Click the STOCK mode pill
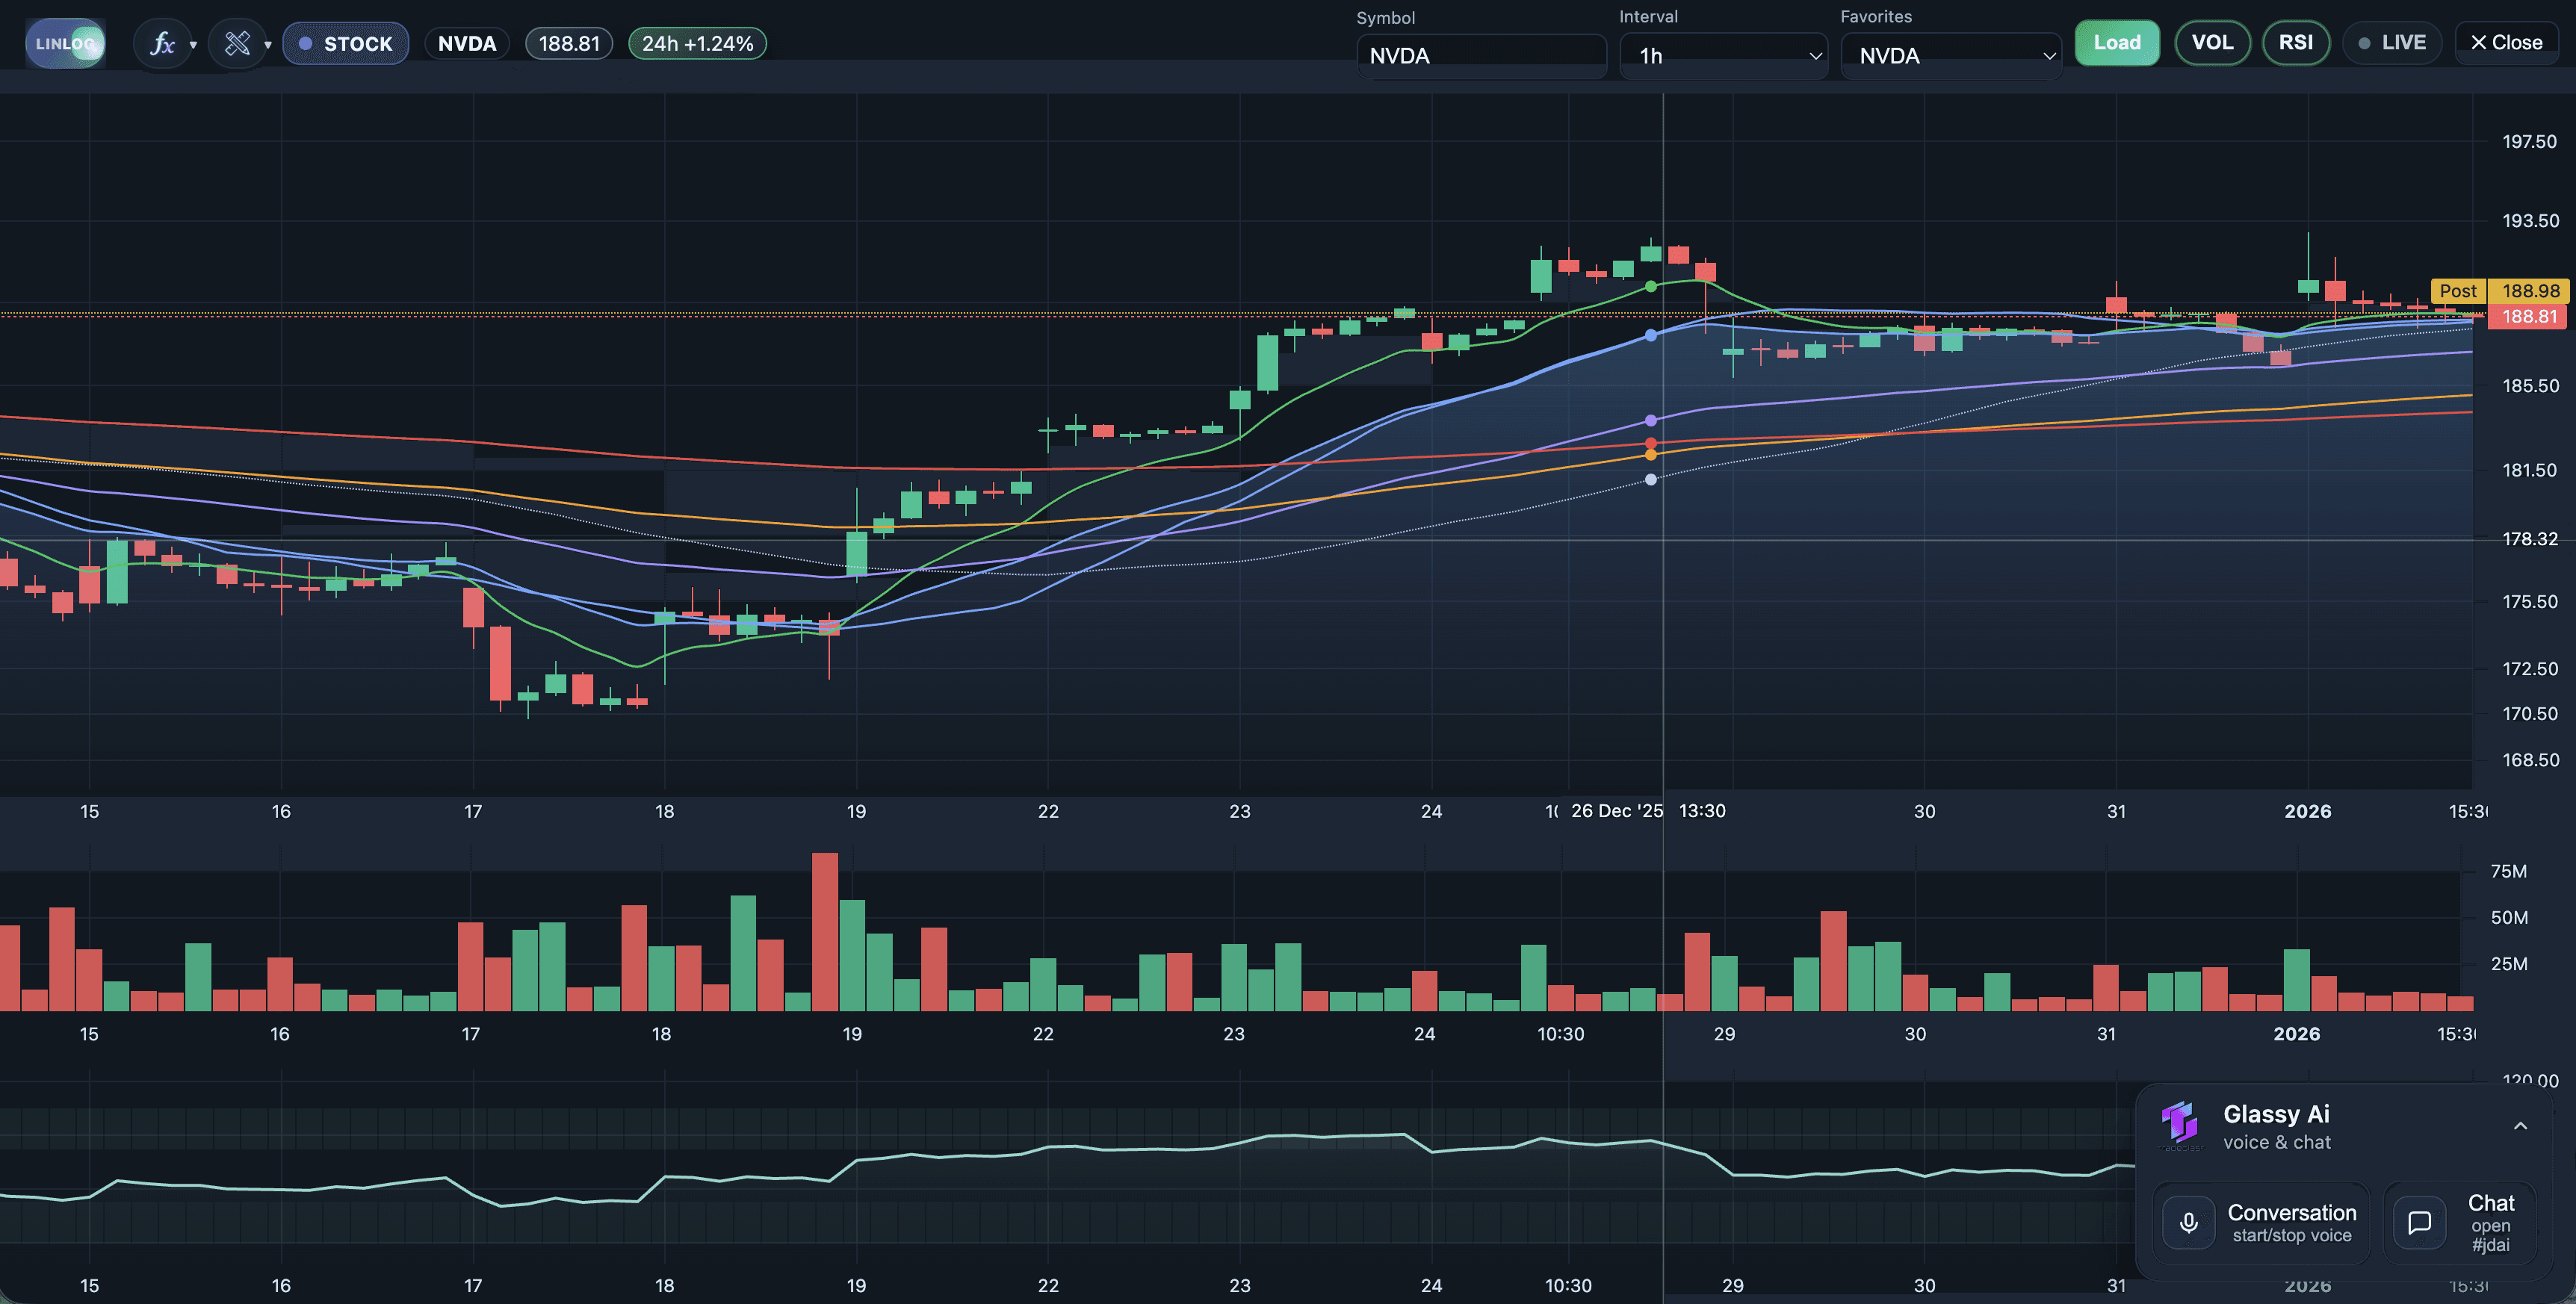Screen dimensions: 2576x1304 coord(346,44)
